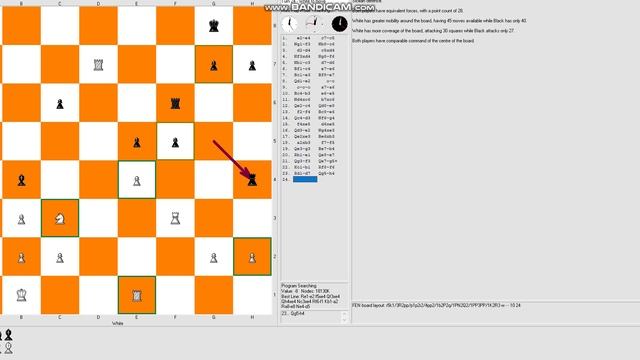Click the 'FEN board layout' text line
Image resolution: width=640 pixels, height=360 pixels.
pyautogui.click(x=436, y=305)
